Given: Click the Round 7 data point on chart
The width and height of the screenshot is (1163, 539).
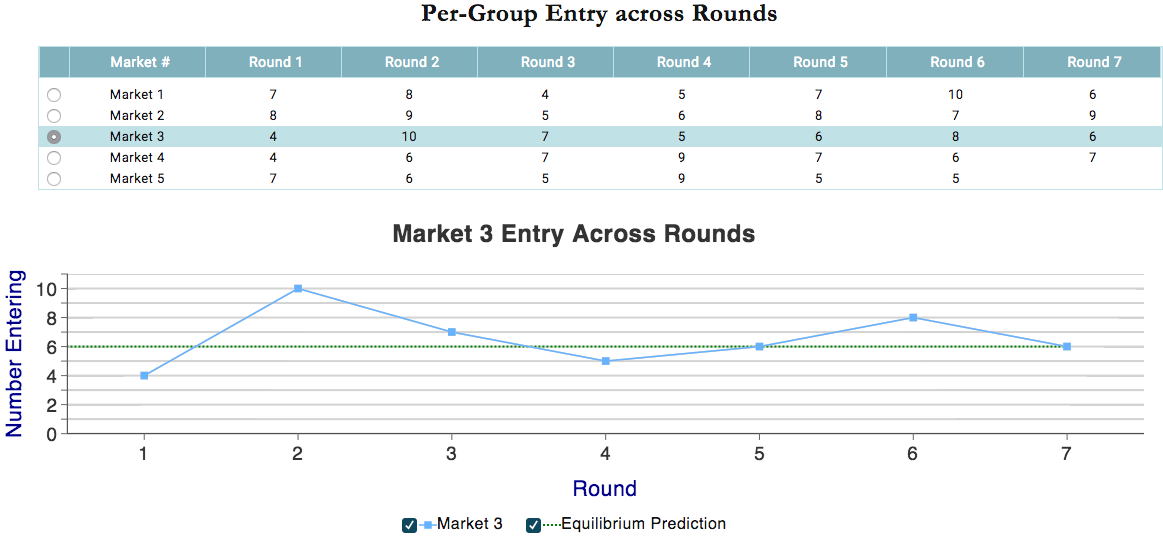Looking at the screenshot, I should [x=1067, y=346].
